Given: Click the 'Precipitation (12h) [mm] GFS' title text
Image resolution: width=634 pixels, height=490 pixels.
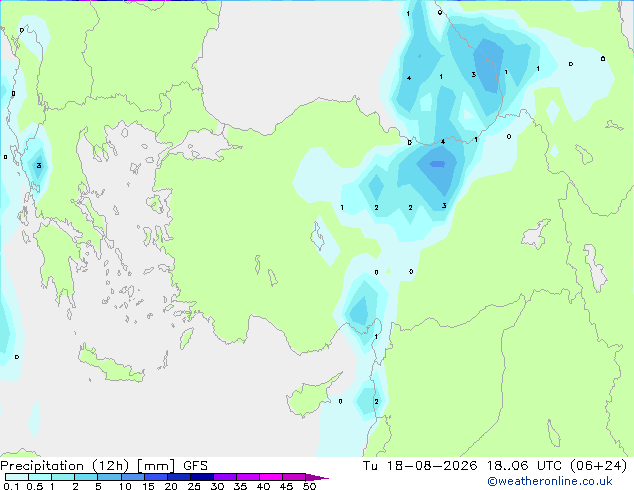Looking at the screenshot, I should pos(104,466).
